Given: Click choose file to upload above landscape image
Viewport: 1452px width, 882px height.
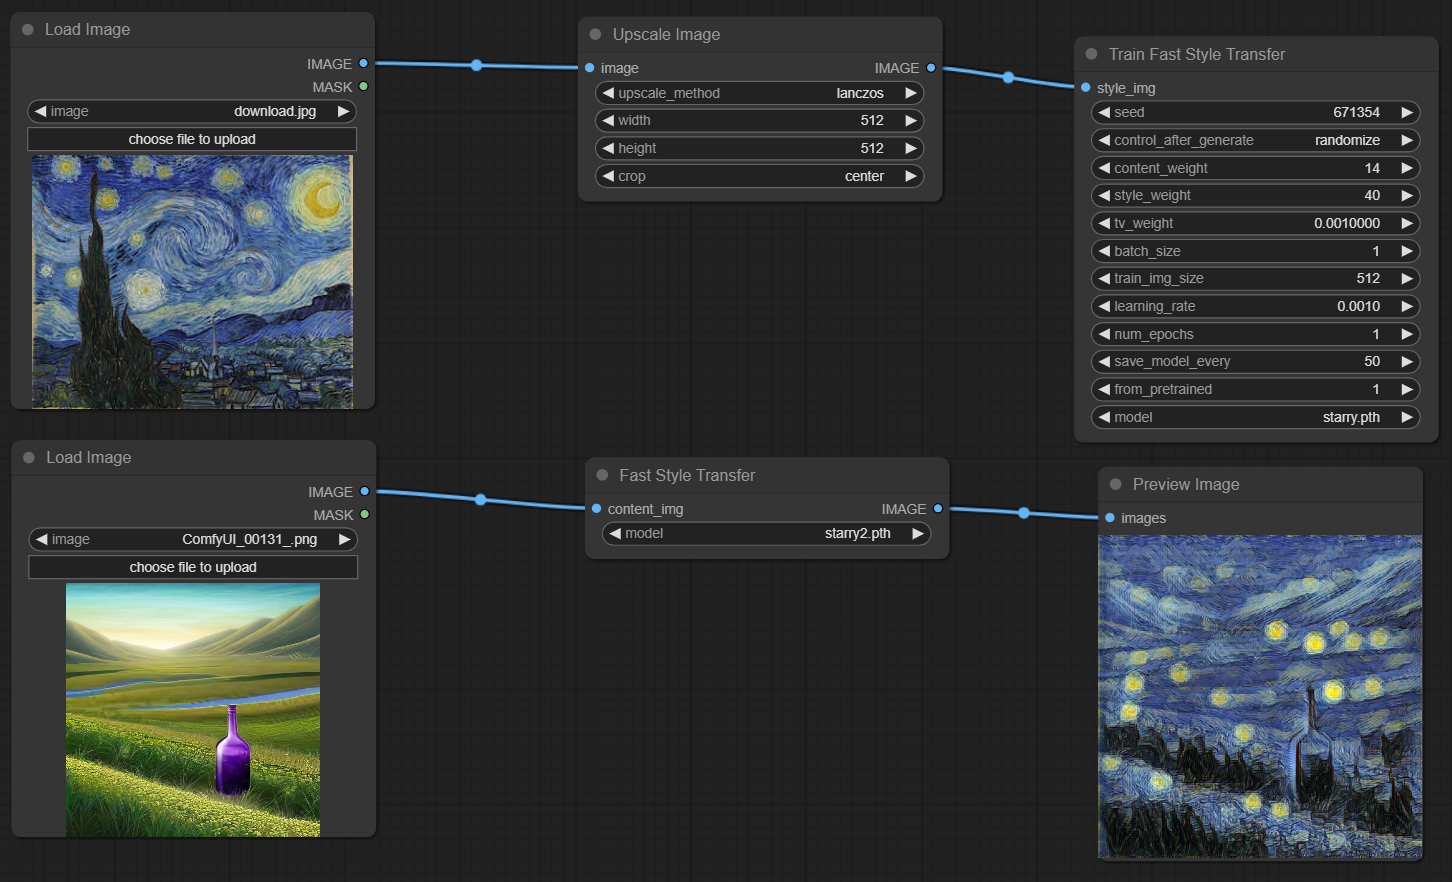Looking at the screenshot, I should [x=193, y=567].
